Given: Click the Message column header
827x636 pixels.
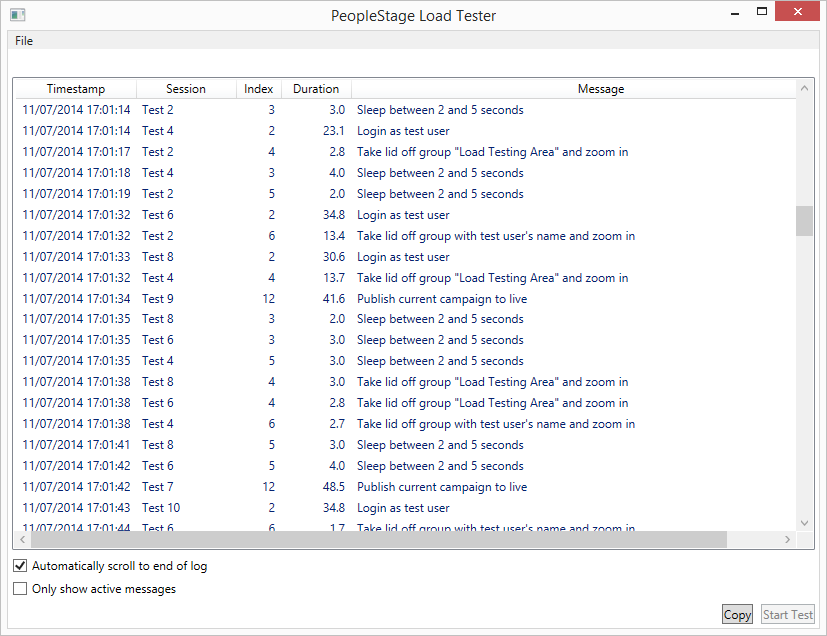Looking at the screenshot, I should (x=600, y=89).
